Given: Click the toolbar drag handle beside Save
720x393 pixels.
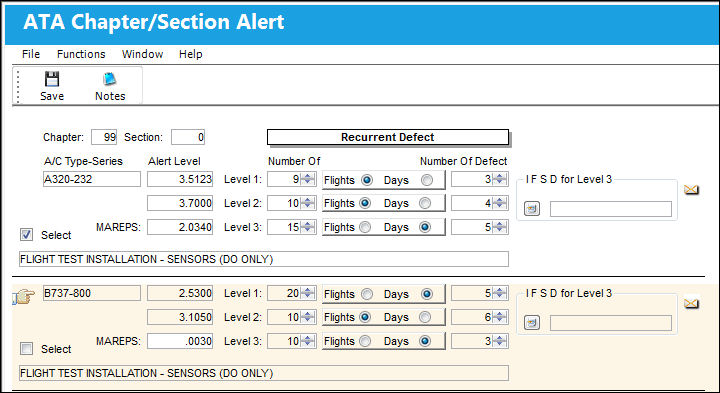Looking at the screenshot, I should coord(18,86).
